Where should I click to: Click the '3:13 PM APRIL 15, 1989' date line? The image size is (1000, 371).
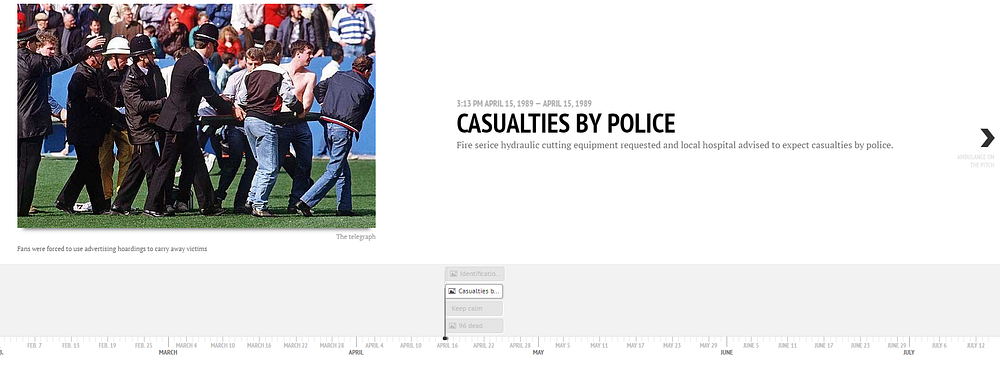[524, 103]
